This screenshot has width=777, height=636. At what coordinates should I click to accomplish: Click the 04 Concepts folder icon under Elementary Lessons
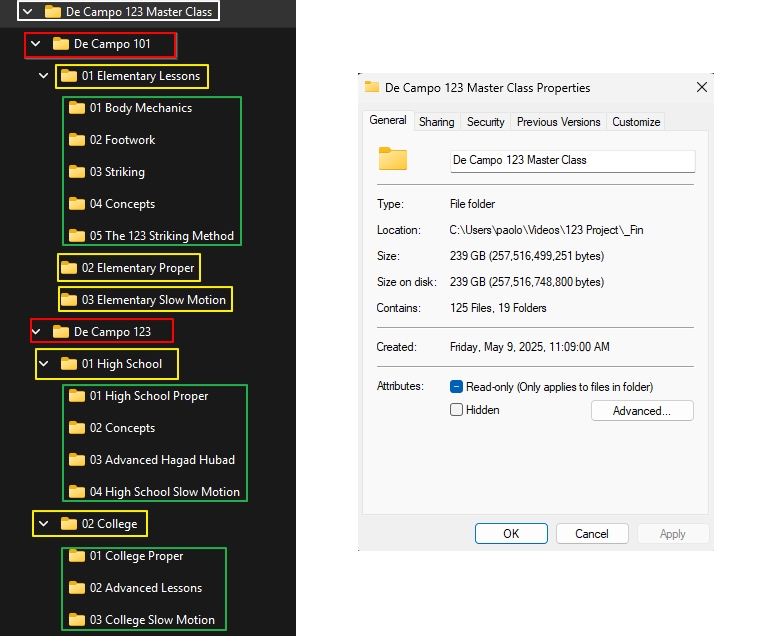click(76, 204)
